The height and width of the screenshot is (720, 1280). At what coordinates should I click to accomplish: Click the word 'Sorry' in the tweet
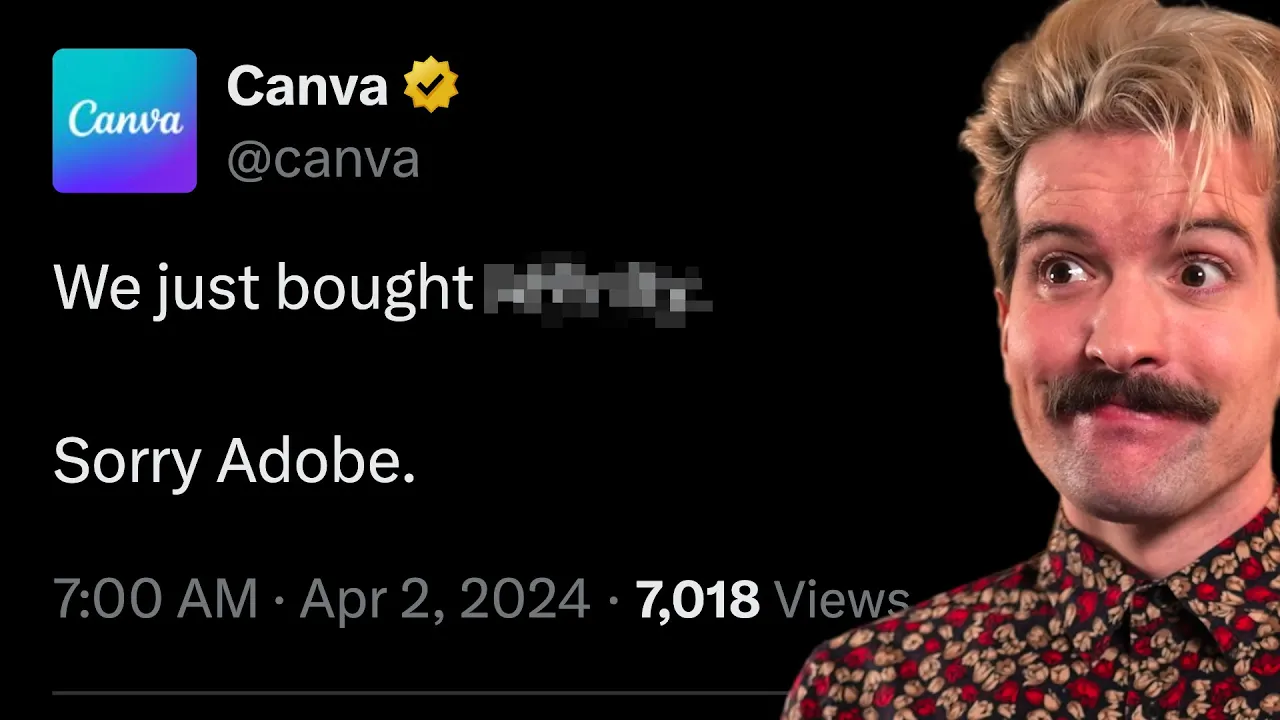pos(127,462)
